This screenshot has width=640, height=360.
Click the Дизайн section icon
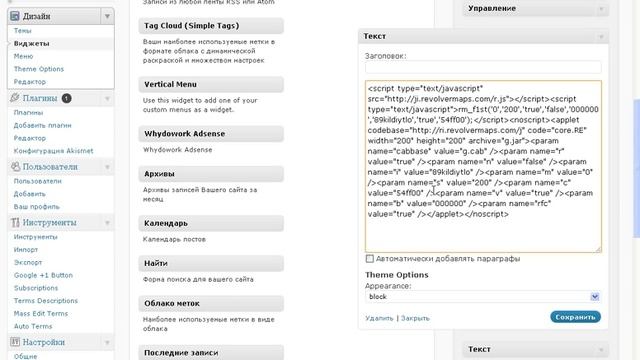click(15, 16)
